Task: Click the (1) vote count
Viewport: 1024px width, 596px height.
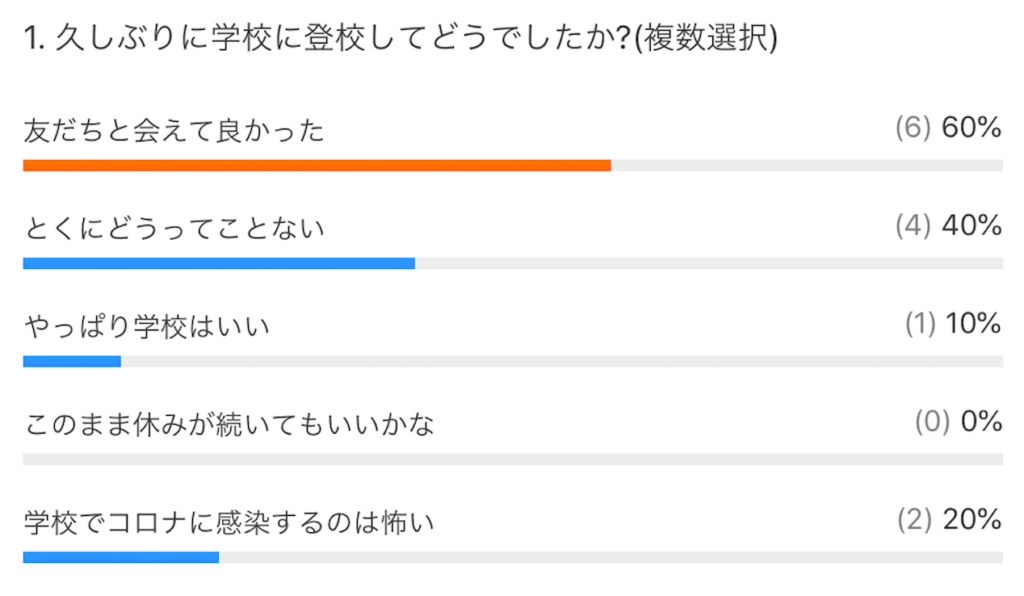Action: [920, 324]
